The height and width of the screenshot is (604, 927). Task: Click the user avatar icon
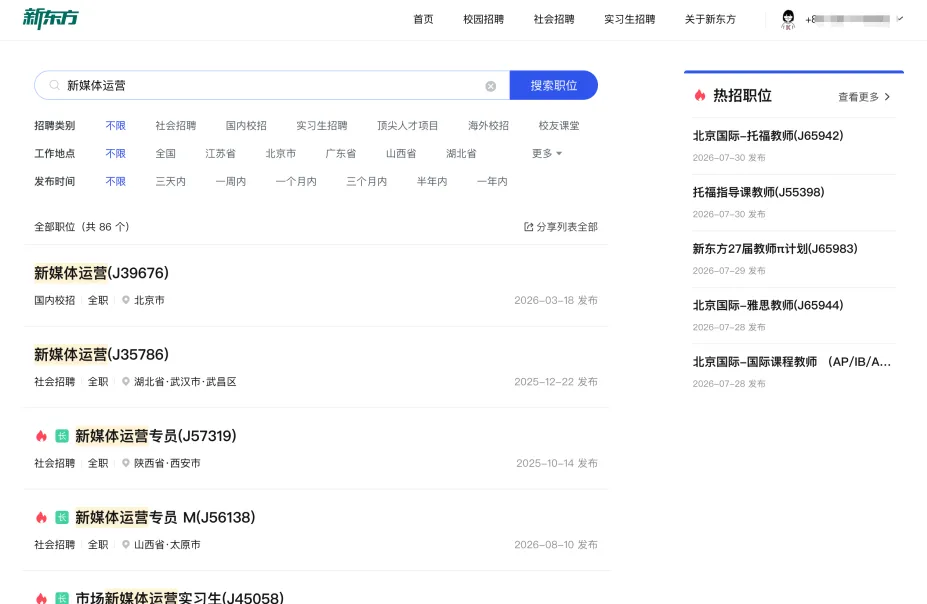pos(788,20)
